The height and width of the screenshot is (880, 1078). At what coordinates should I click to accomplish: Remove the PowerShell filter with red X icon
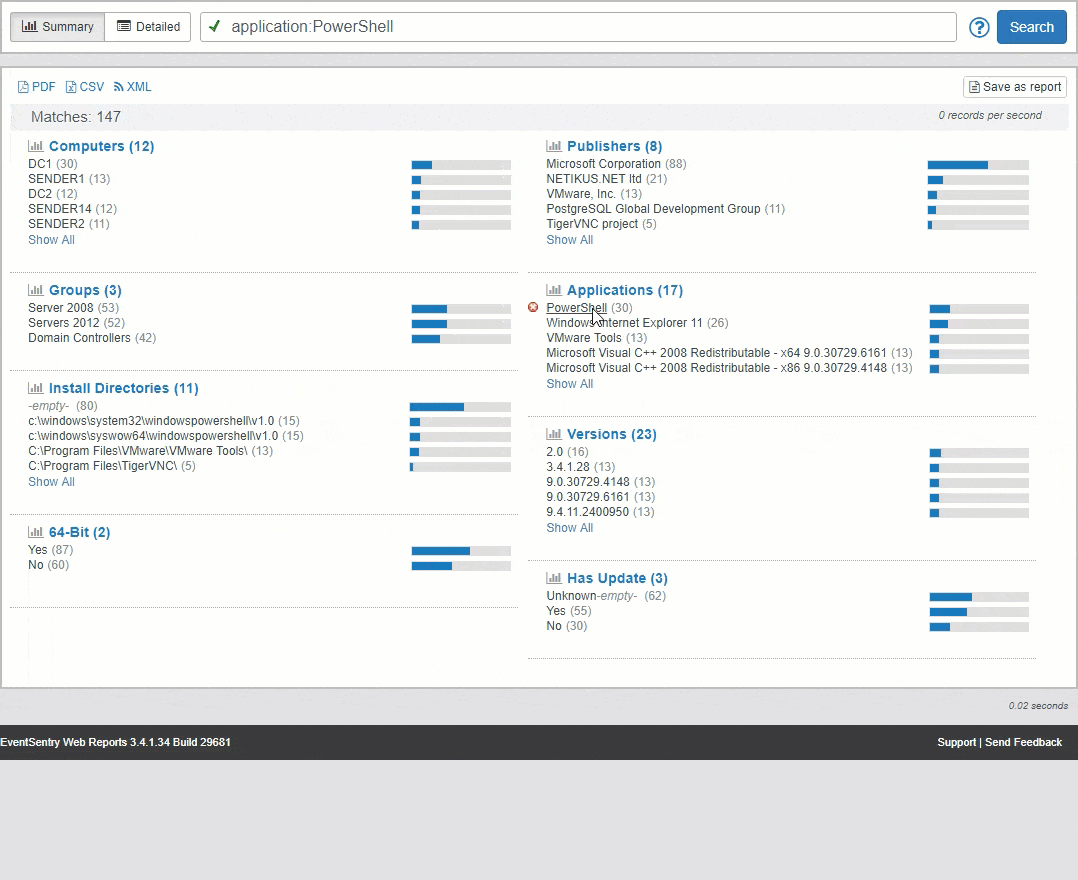(533, 307)
